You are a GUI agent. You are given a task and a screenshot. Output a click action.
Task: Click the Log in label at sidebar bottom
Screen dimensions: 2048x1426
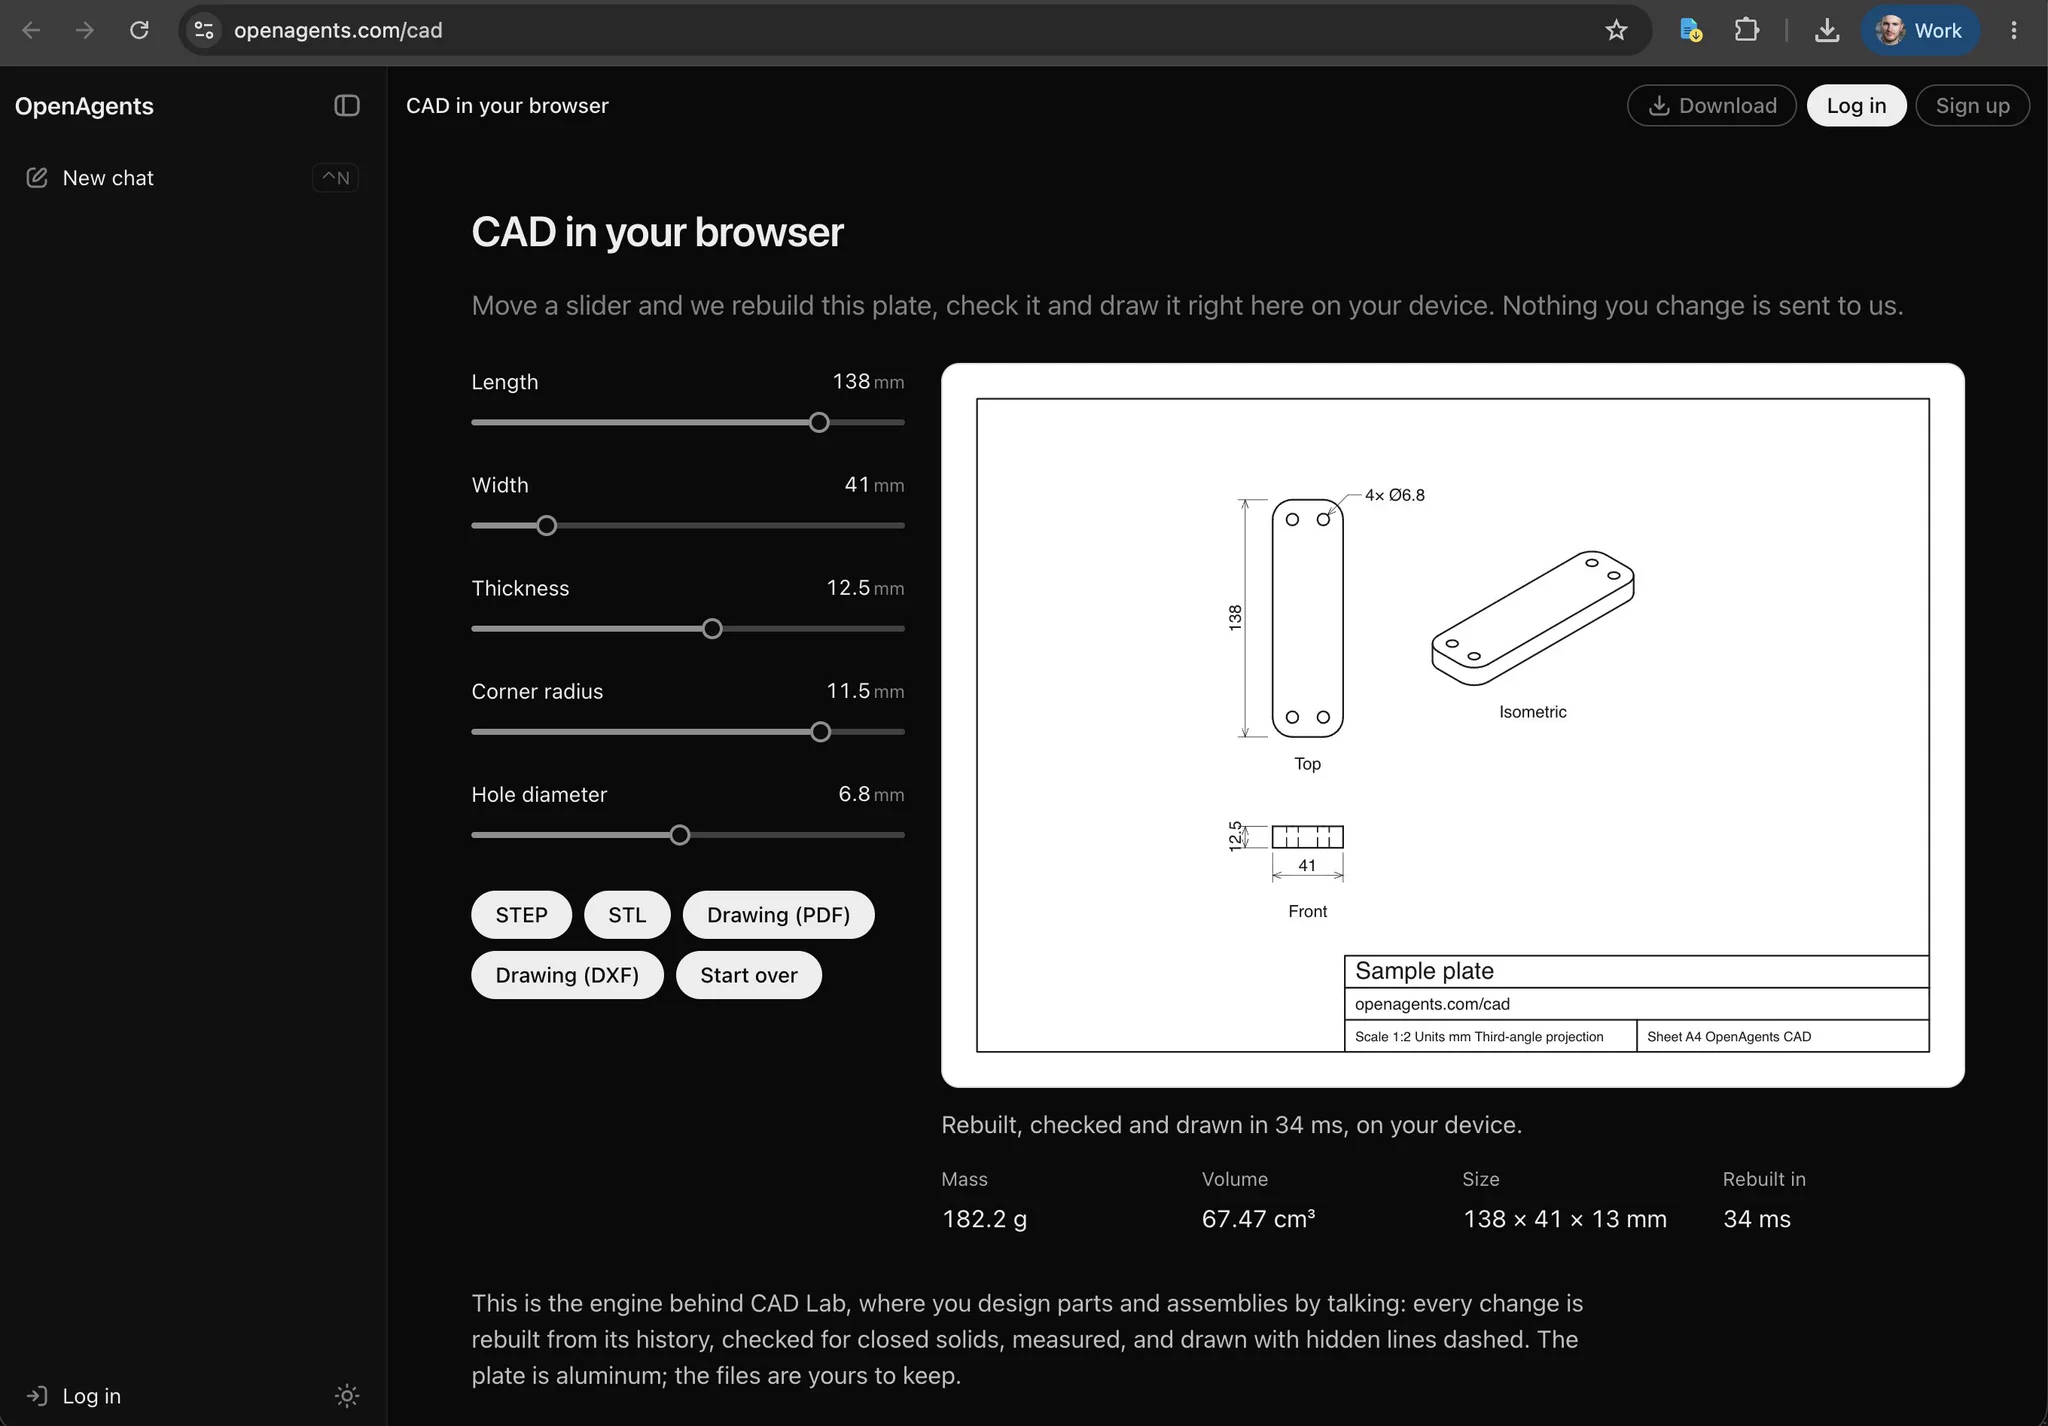click(x=91, y=1396)
